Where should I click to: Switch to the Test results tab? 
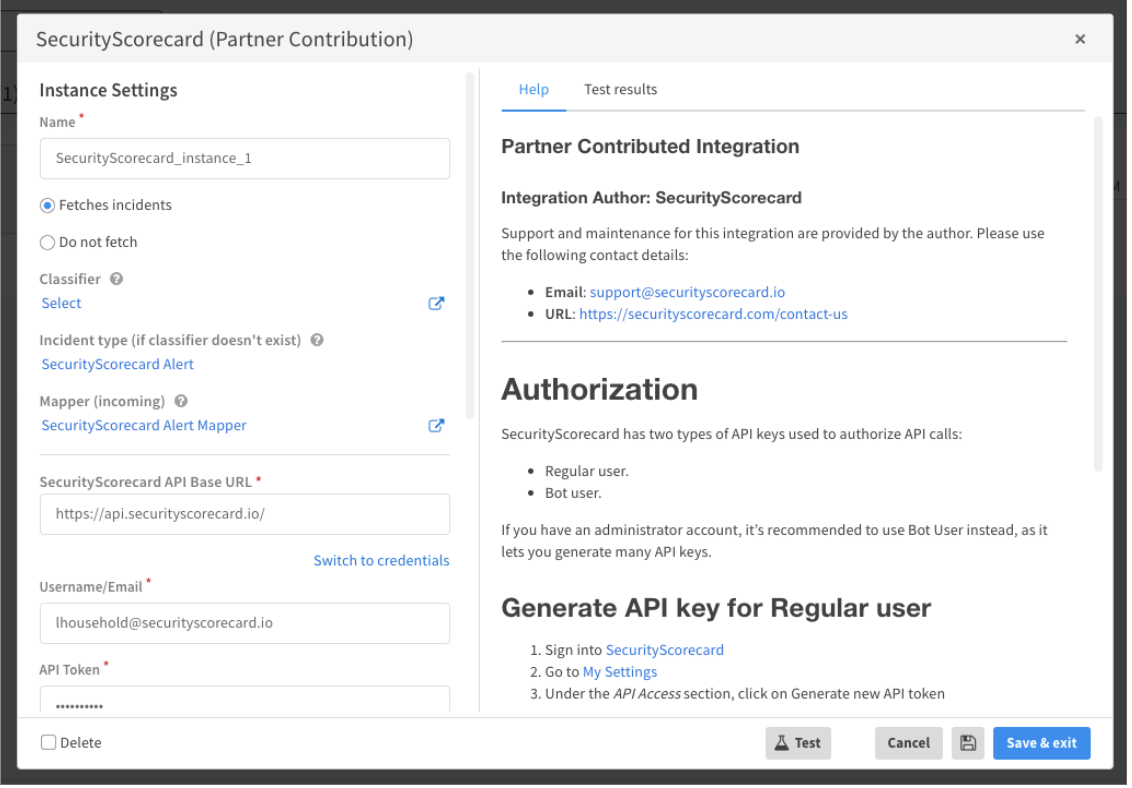(x=623, y=89)
